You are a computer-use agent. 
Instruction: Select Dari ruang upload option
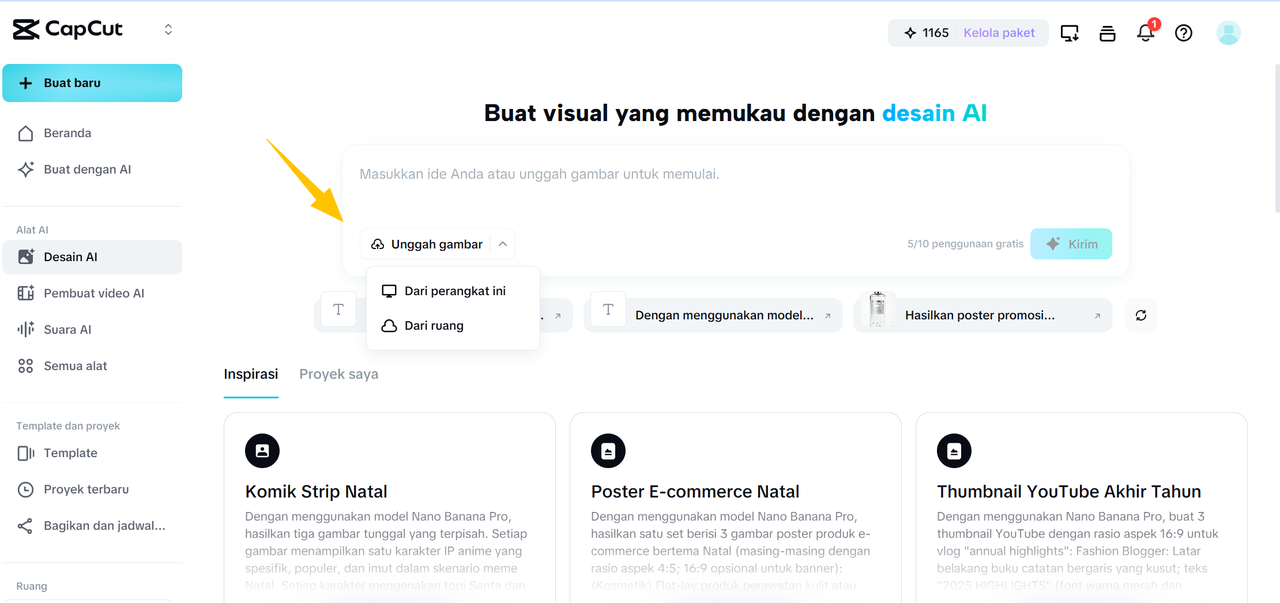pyautogui.click(x=434, y=325)
